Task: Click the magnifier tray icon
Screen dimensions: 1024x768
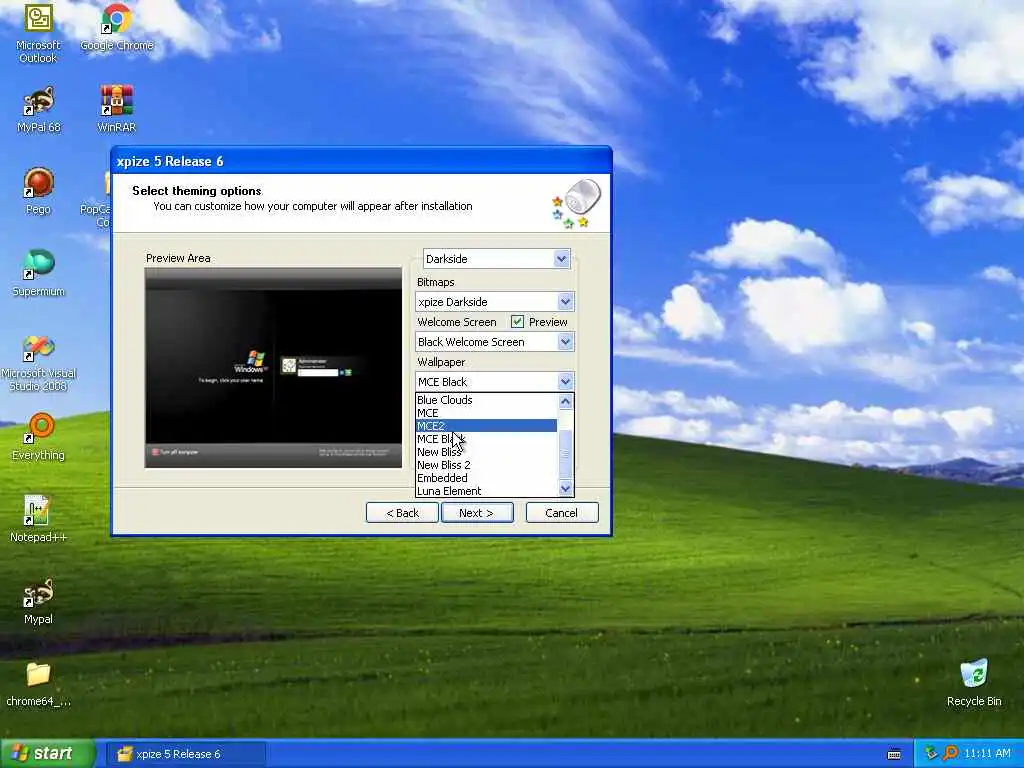Action: click(950, 753)
